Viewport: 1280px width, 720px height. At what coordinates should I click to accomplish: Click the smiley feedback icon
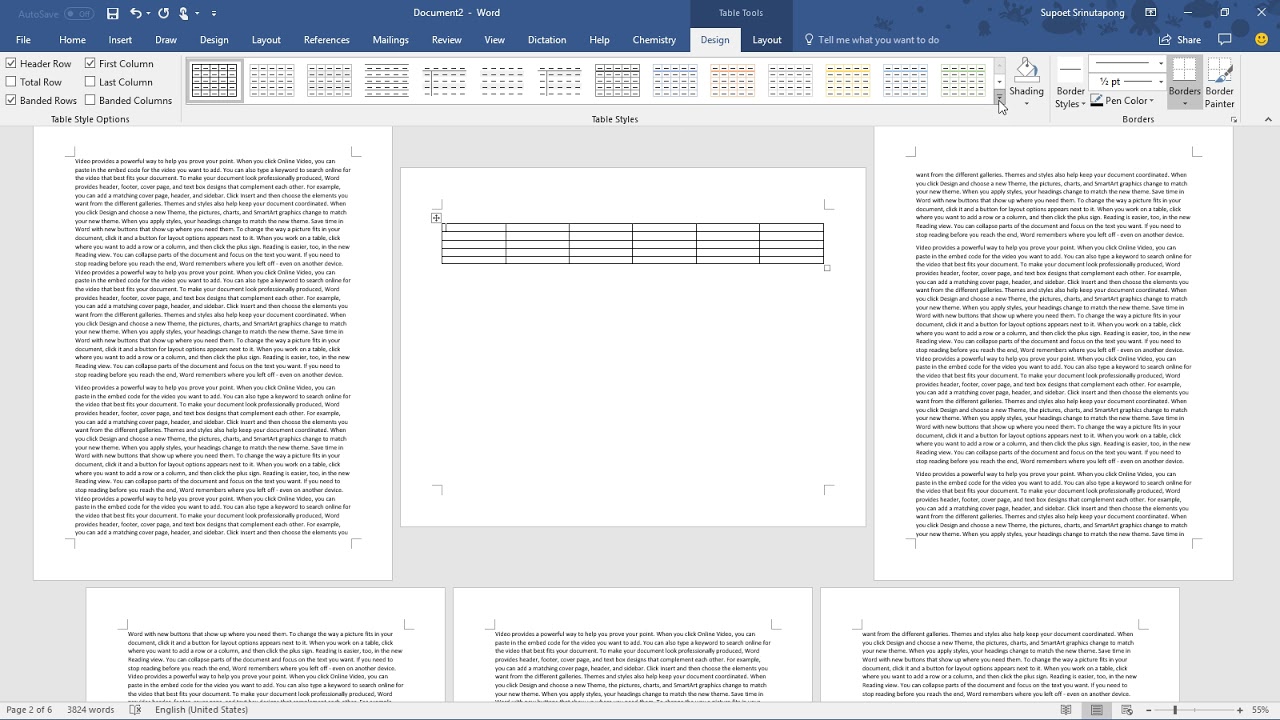[1261, 40]
